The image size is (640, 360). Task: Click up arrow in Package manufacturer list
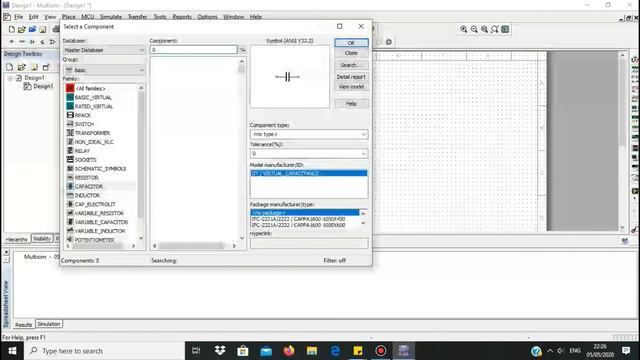pyautogui.click(x=363, y=213)
